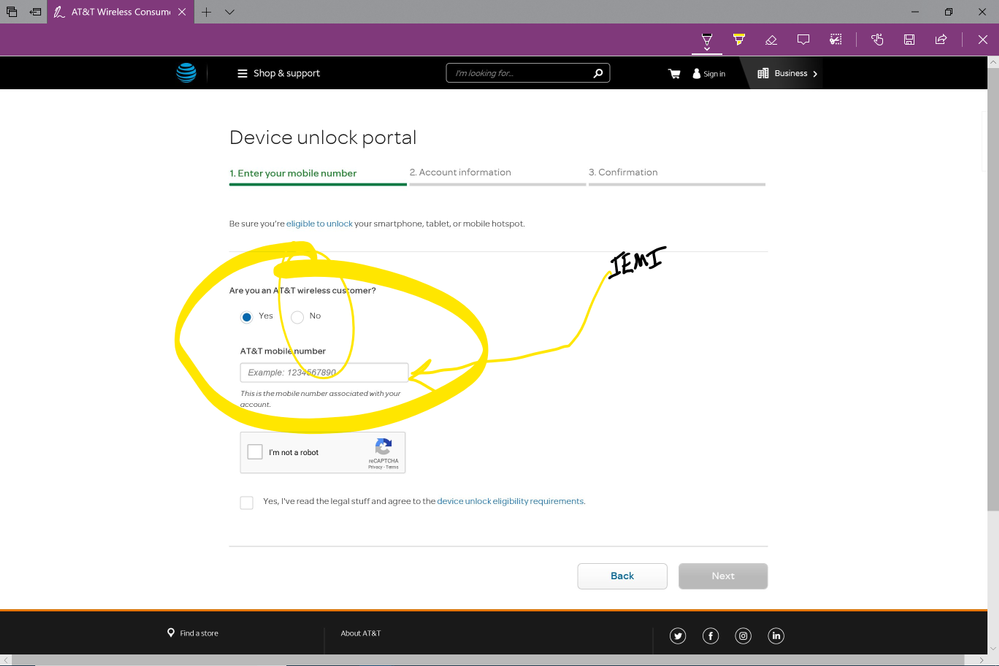Add a typed note with comment tool
Image resolution: width=999 pixels, height=666 pixels.
click(x=803, y=40)
